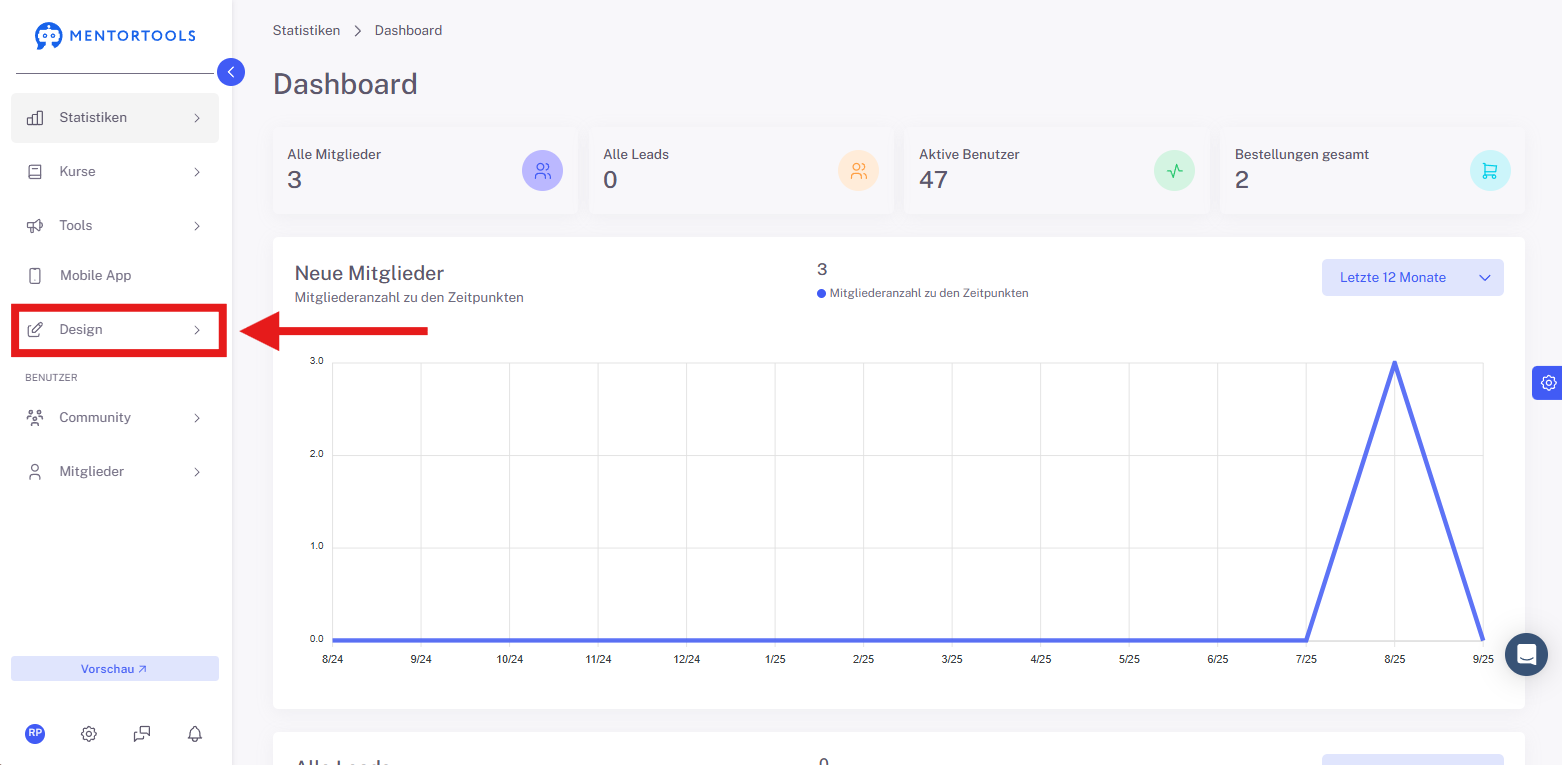Screen dimensions: 1562x765
Task: Open the Mobile App menu item
Action: (x=115, y=276)
